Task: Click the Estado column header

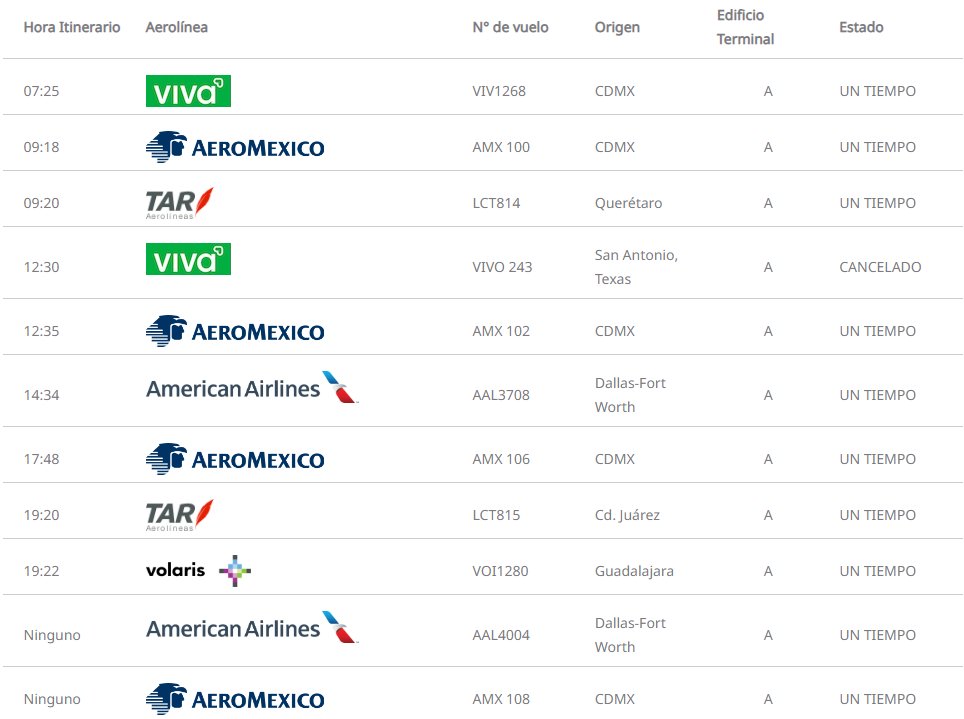Action: pyautogui.click(x=861, y=28)
